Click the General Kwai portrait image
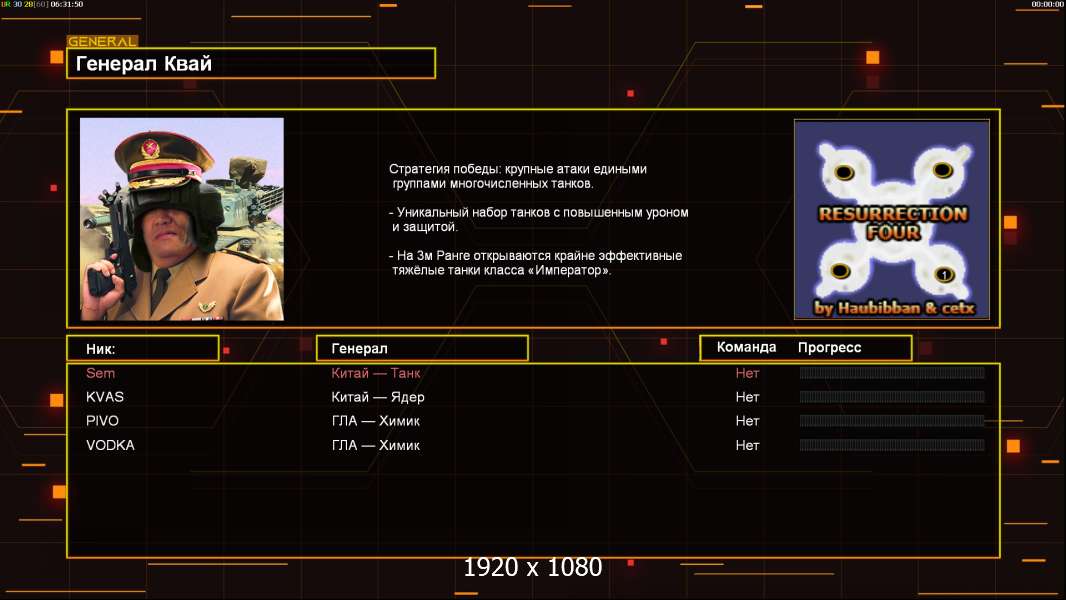This screenshot has height=600, width=1066. click(182, 219)
